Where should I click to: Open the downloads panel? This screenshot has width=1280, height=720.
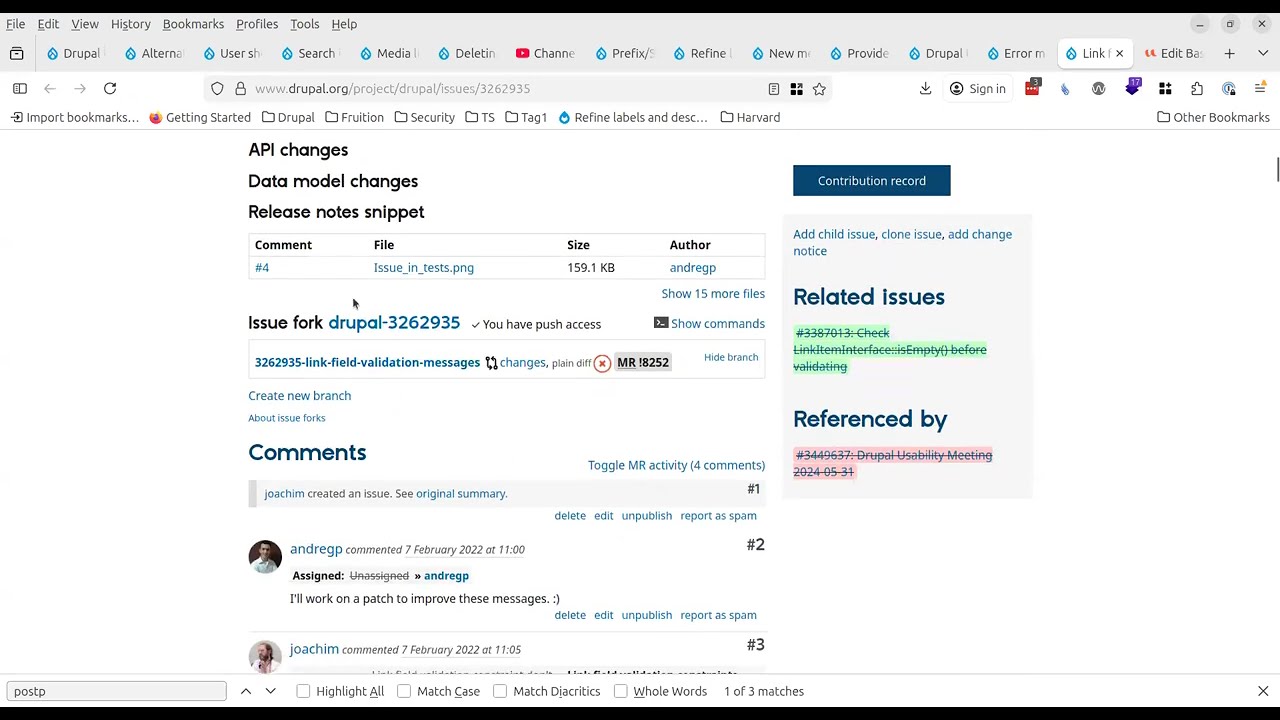[x=925, y=89]
